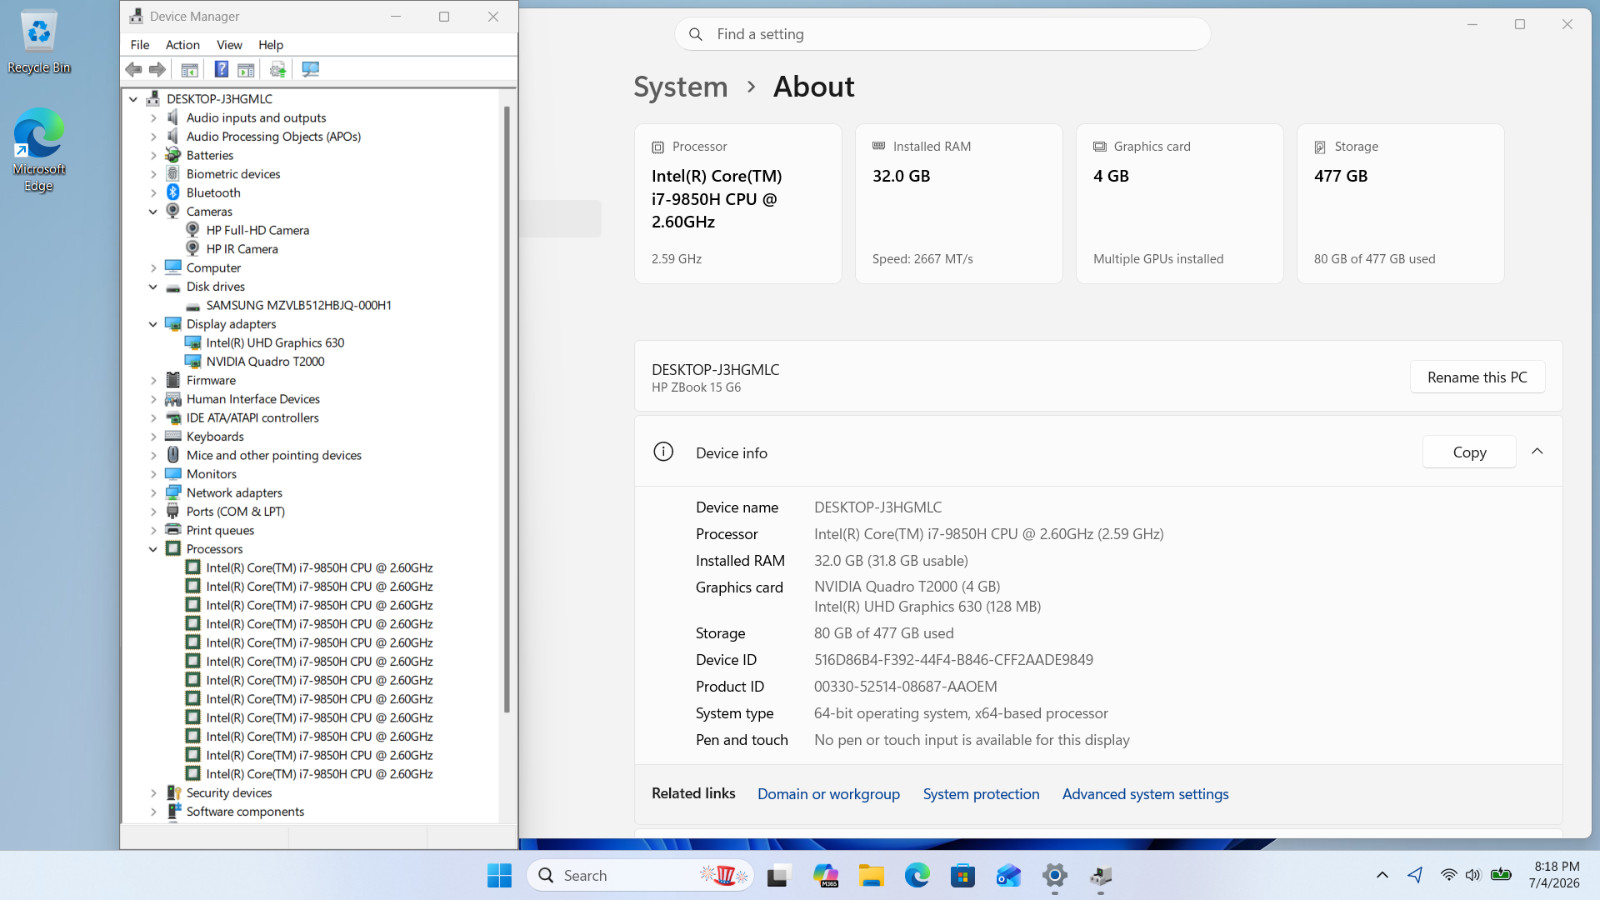Screen dimensions: 1600x900
Task: Open the Microsoft Edge desktop shortcut
Action: coord(39,150)
